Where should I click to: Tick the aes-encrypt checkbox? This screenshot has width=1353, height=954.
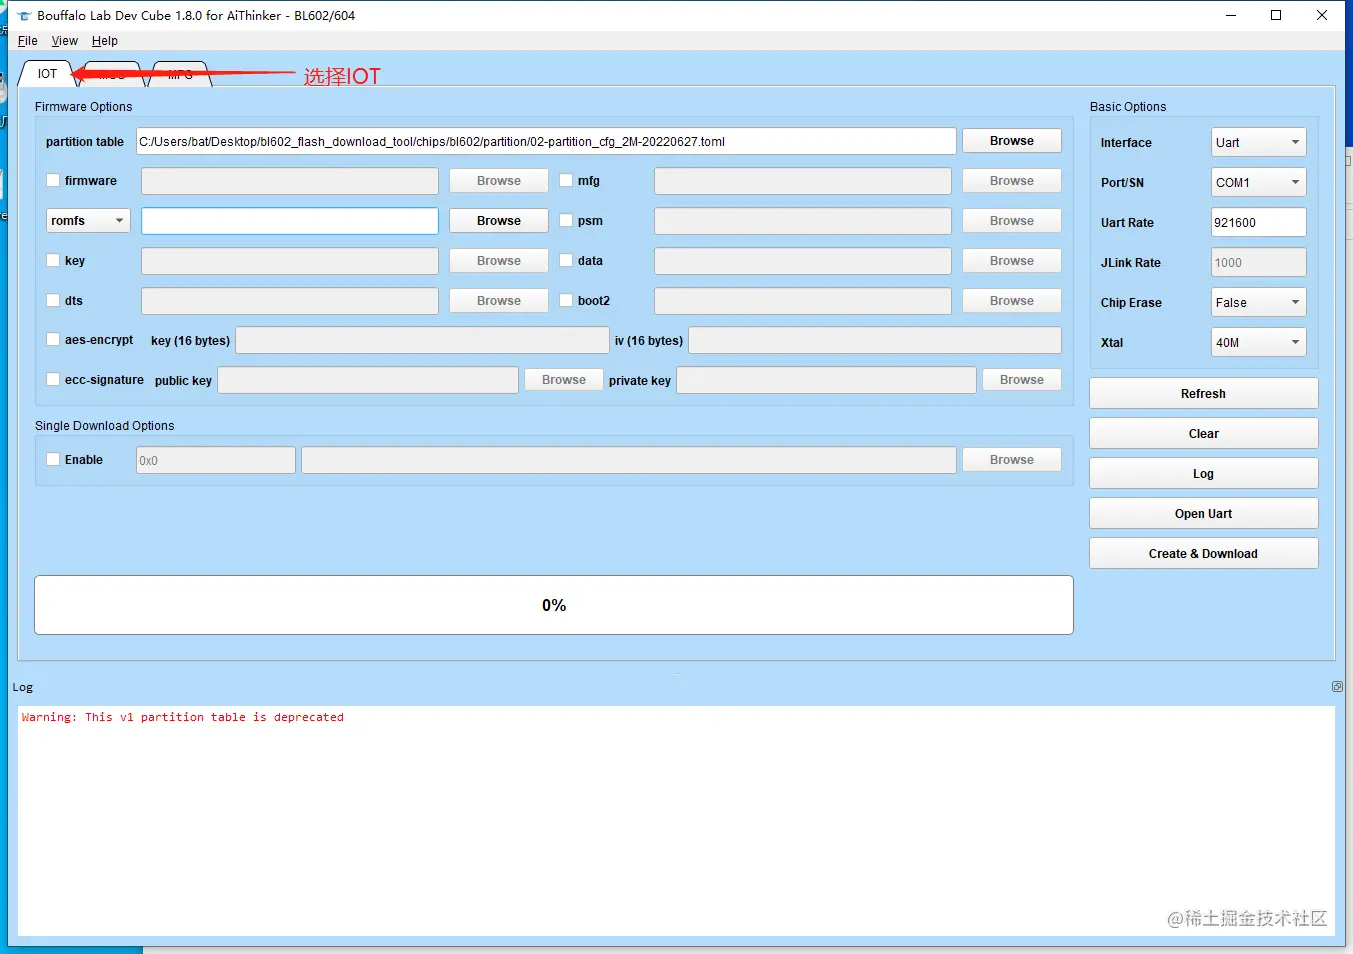pos(54,340)
